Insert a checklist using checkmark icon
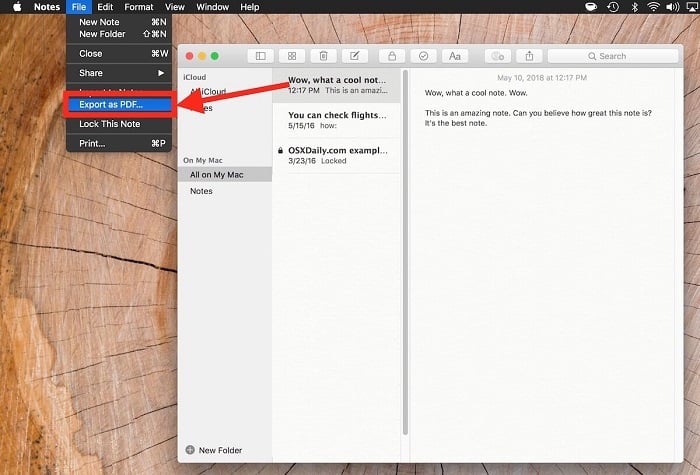 tap(423, 56)
